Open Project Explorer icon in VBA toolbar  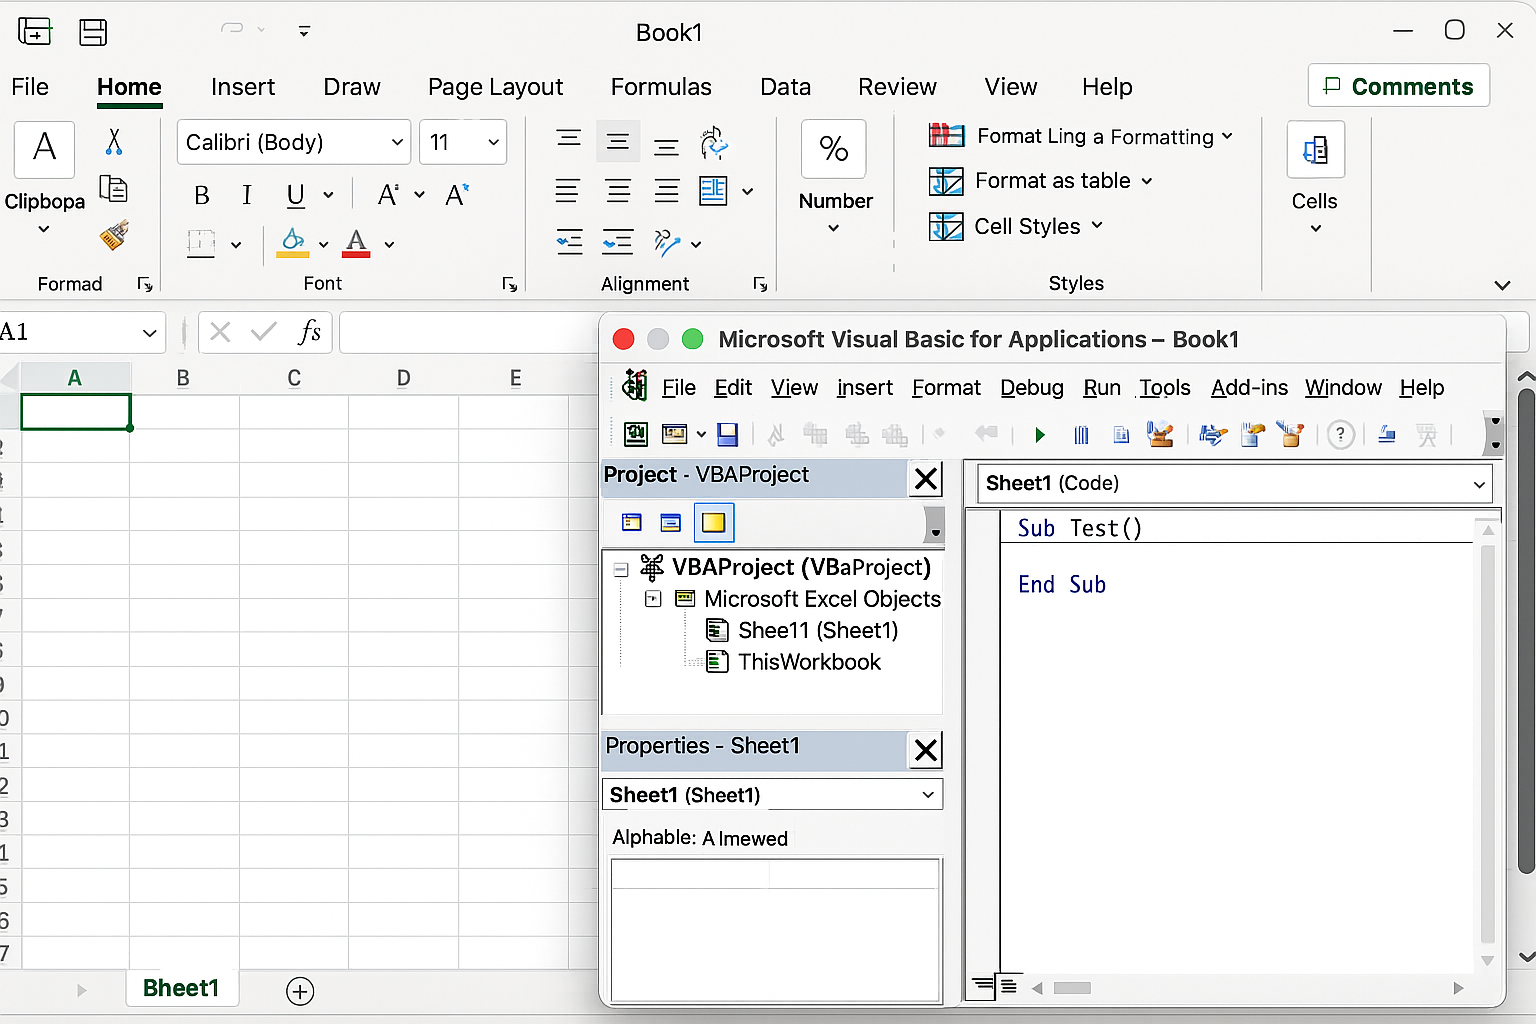pyautogui.click(x=1213, y=434)
